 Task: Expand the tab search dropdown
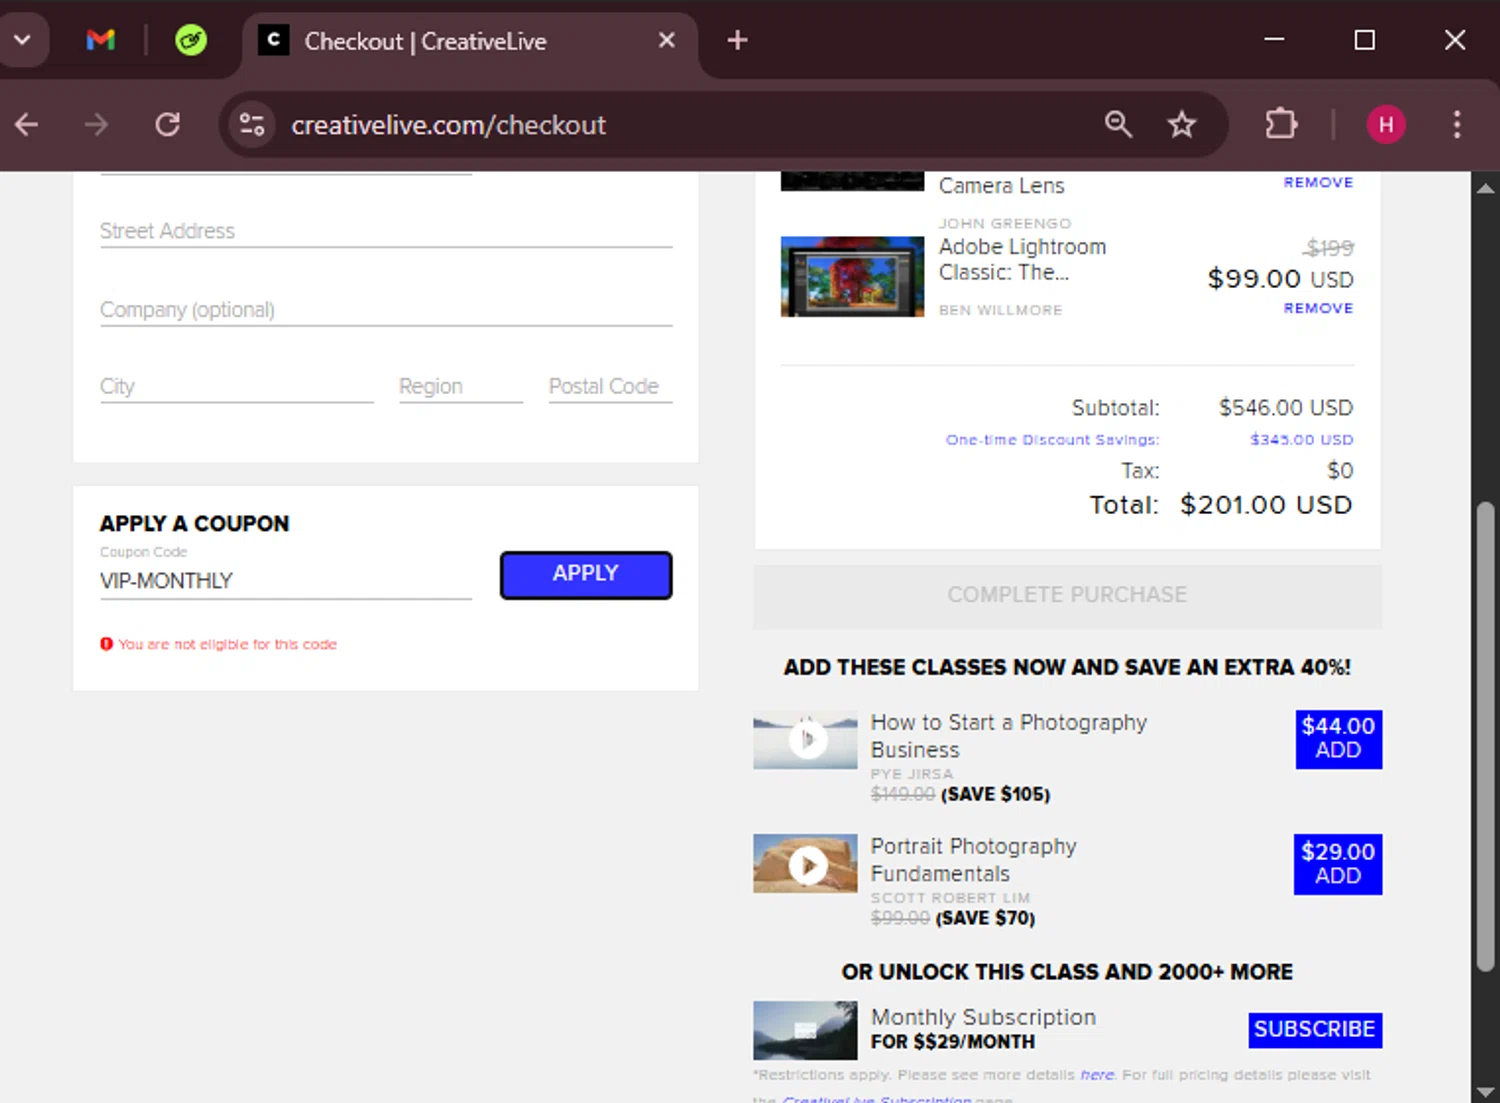point(22,40)
